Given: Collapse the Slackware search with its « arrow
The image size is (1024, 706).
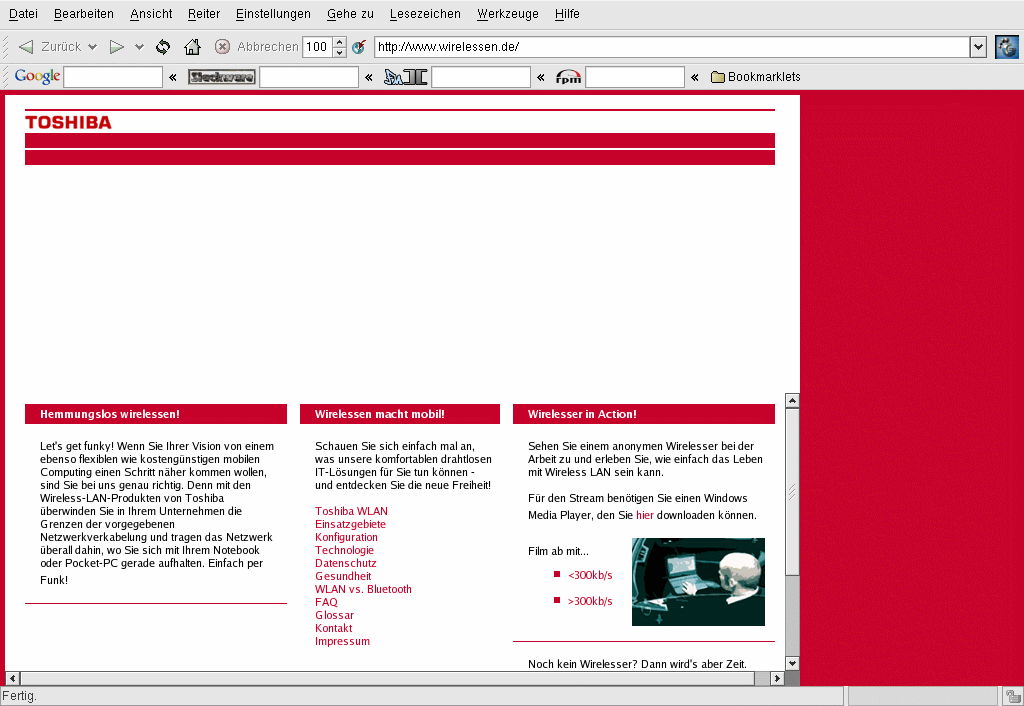Looking at the screenshot, I should point(369,77).
